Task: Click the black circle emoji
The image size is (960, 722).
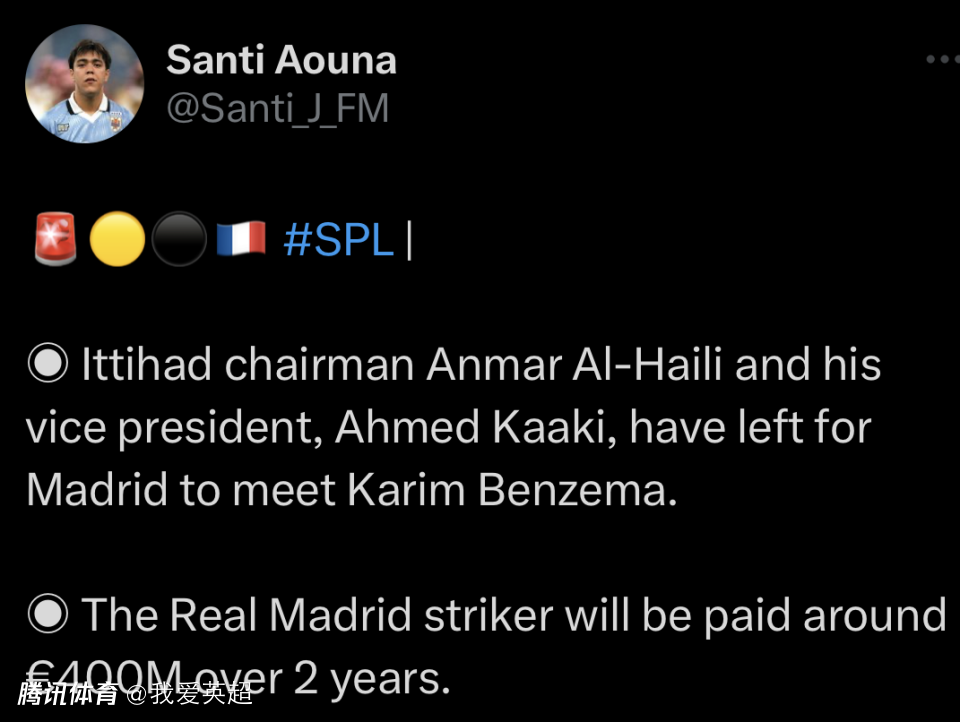Action: [x=179, y=240]
